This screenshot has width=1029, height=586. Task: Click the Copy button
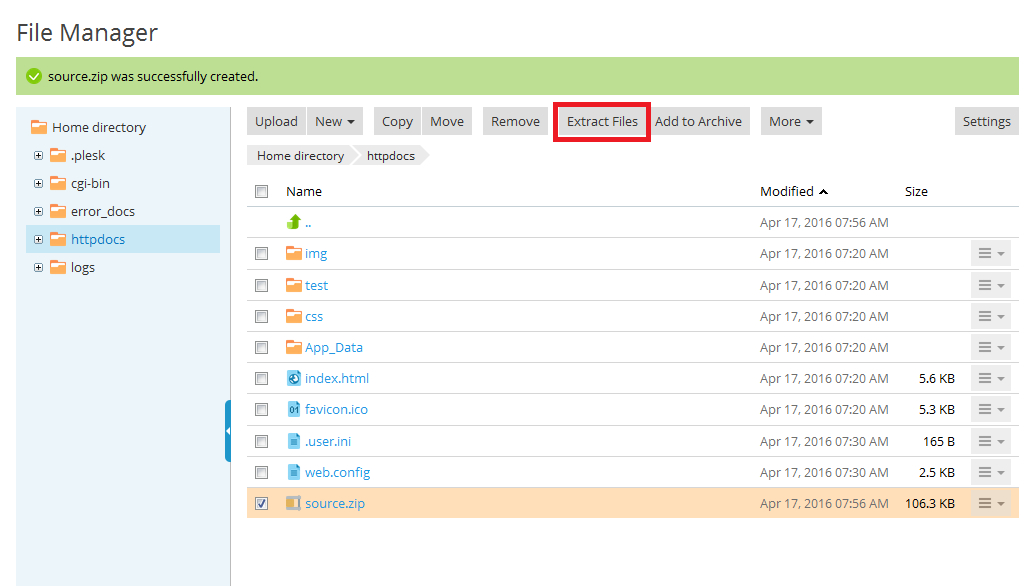pyautogui.click(x=397, y=121)
